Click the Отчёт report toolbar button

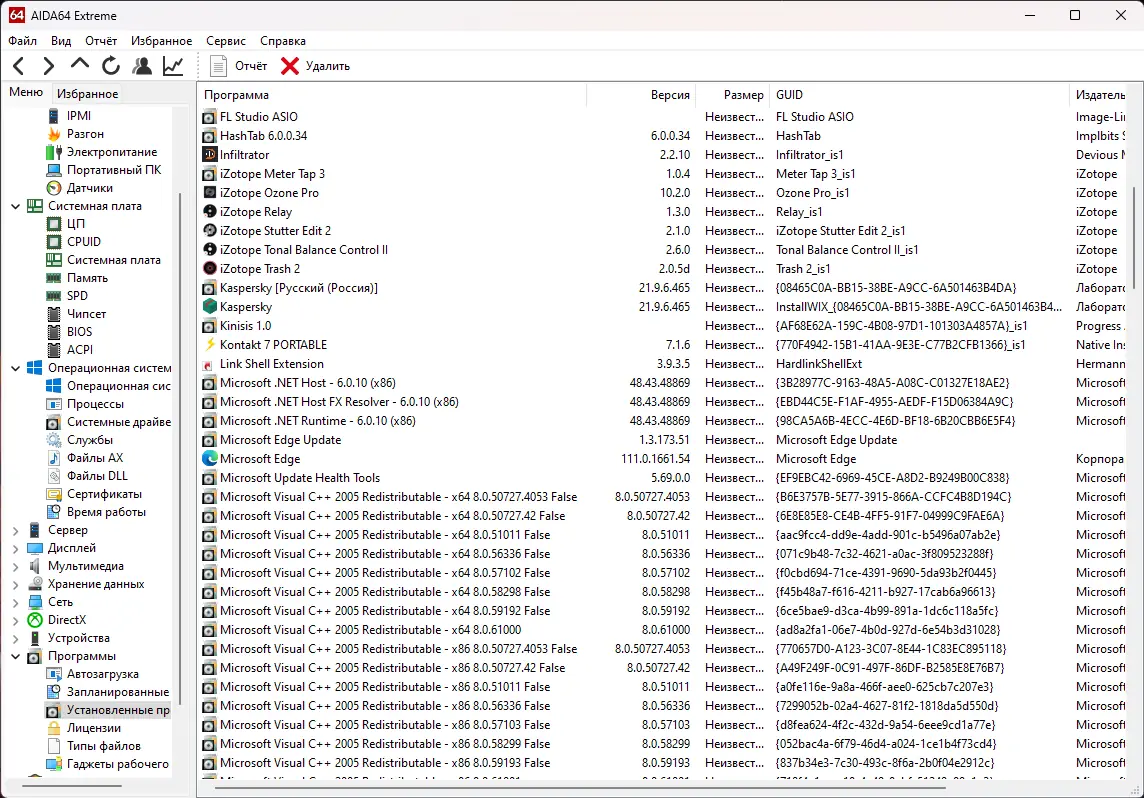pos(238,66)
